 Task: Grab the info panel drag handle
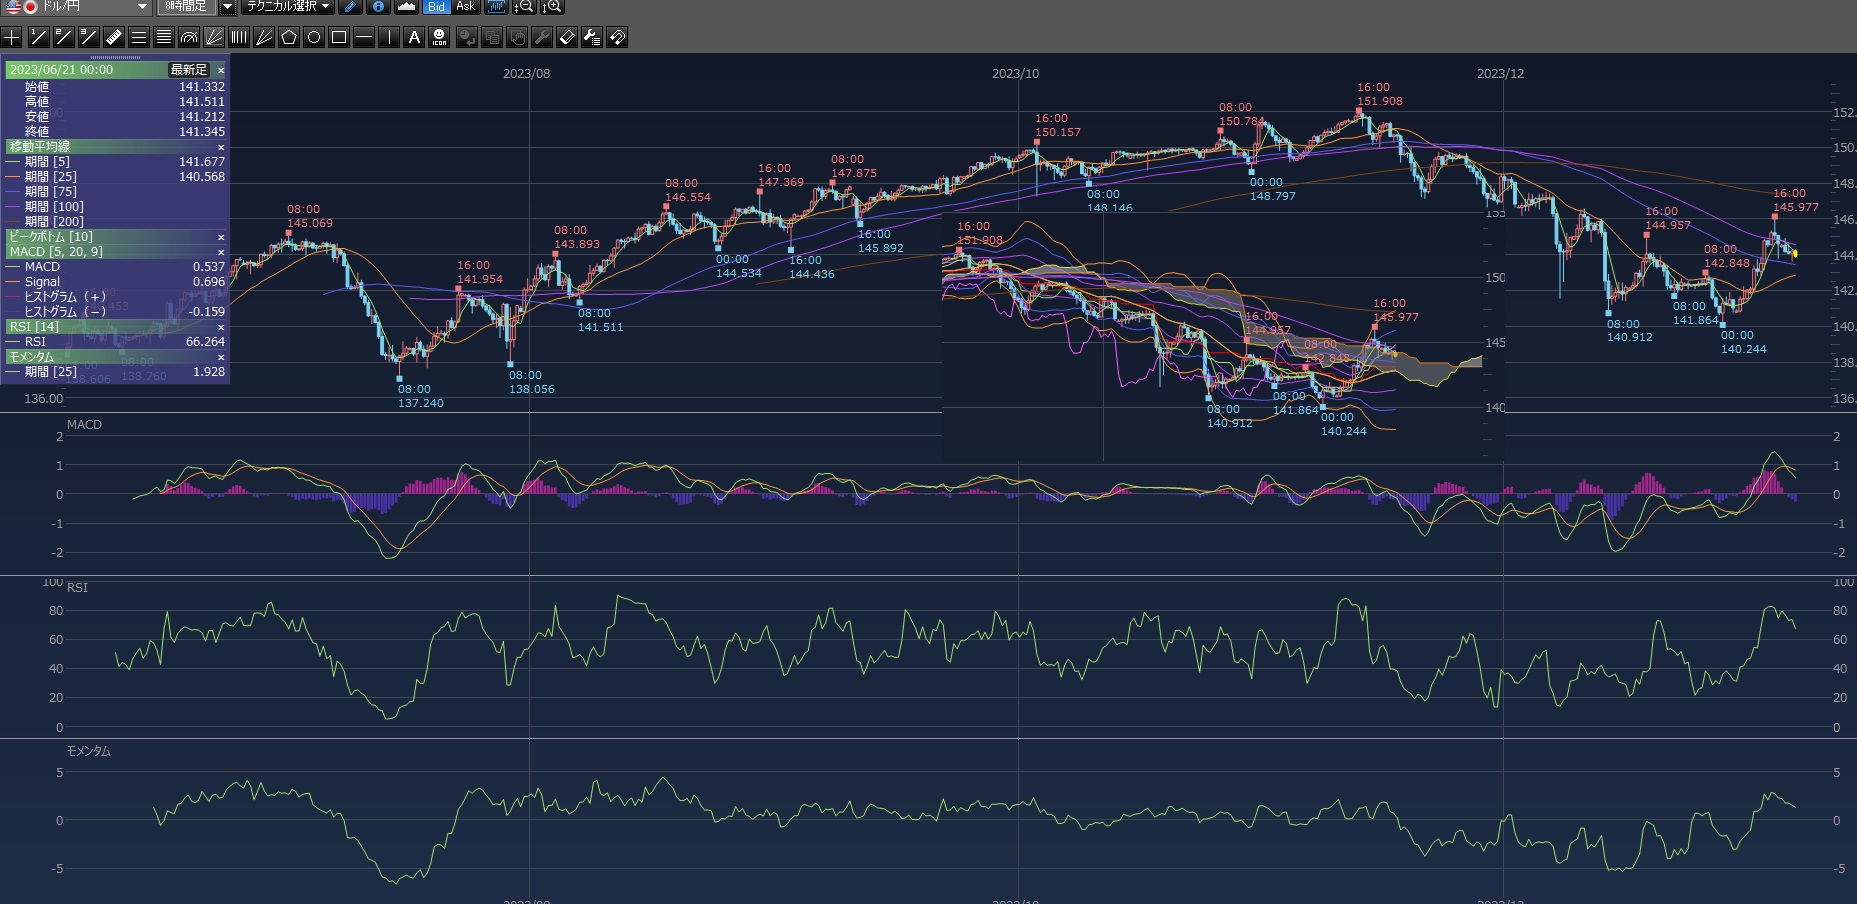[116, 58]
